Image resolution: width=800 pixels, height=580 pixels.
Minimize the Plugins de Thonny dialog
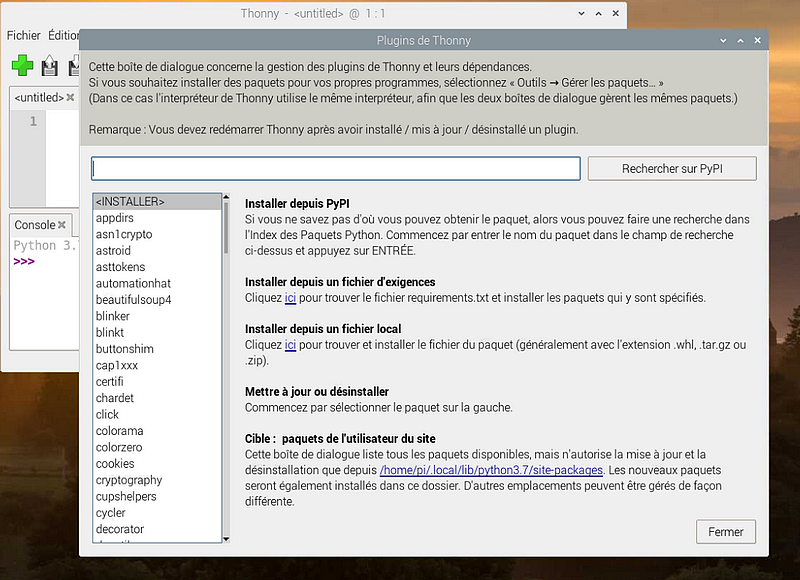coord(723,40)
